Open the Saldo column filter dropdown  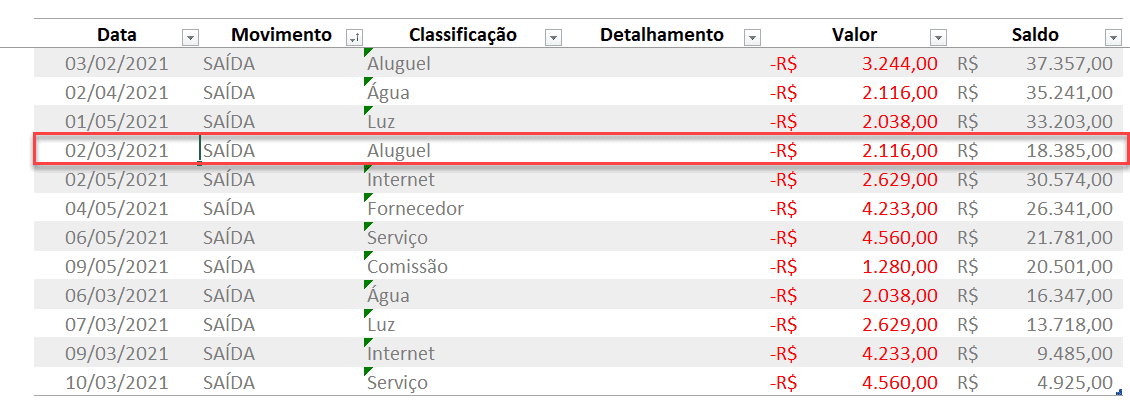point(1111,37)
